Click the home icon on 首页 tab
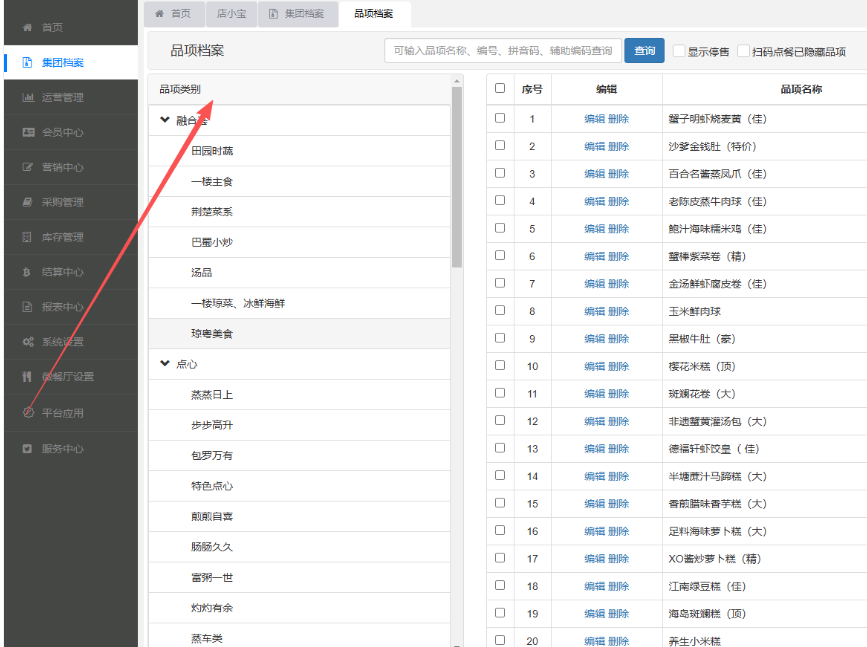Viewport: 867px width, 647px height. (x=159, y=14)
